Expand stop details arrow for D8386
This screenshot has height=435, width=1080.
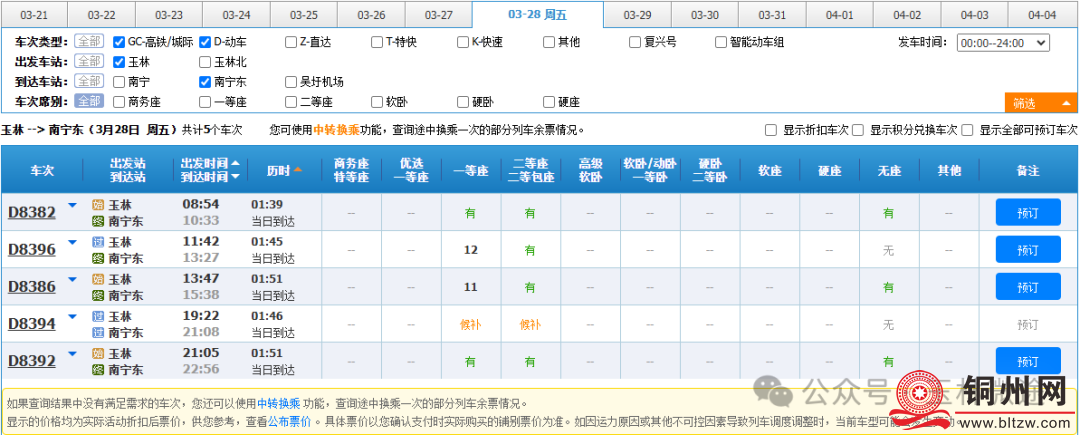[x=72, y=279]
